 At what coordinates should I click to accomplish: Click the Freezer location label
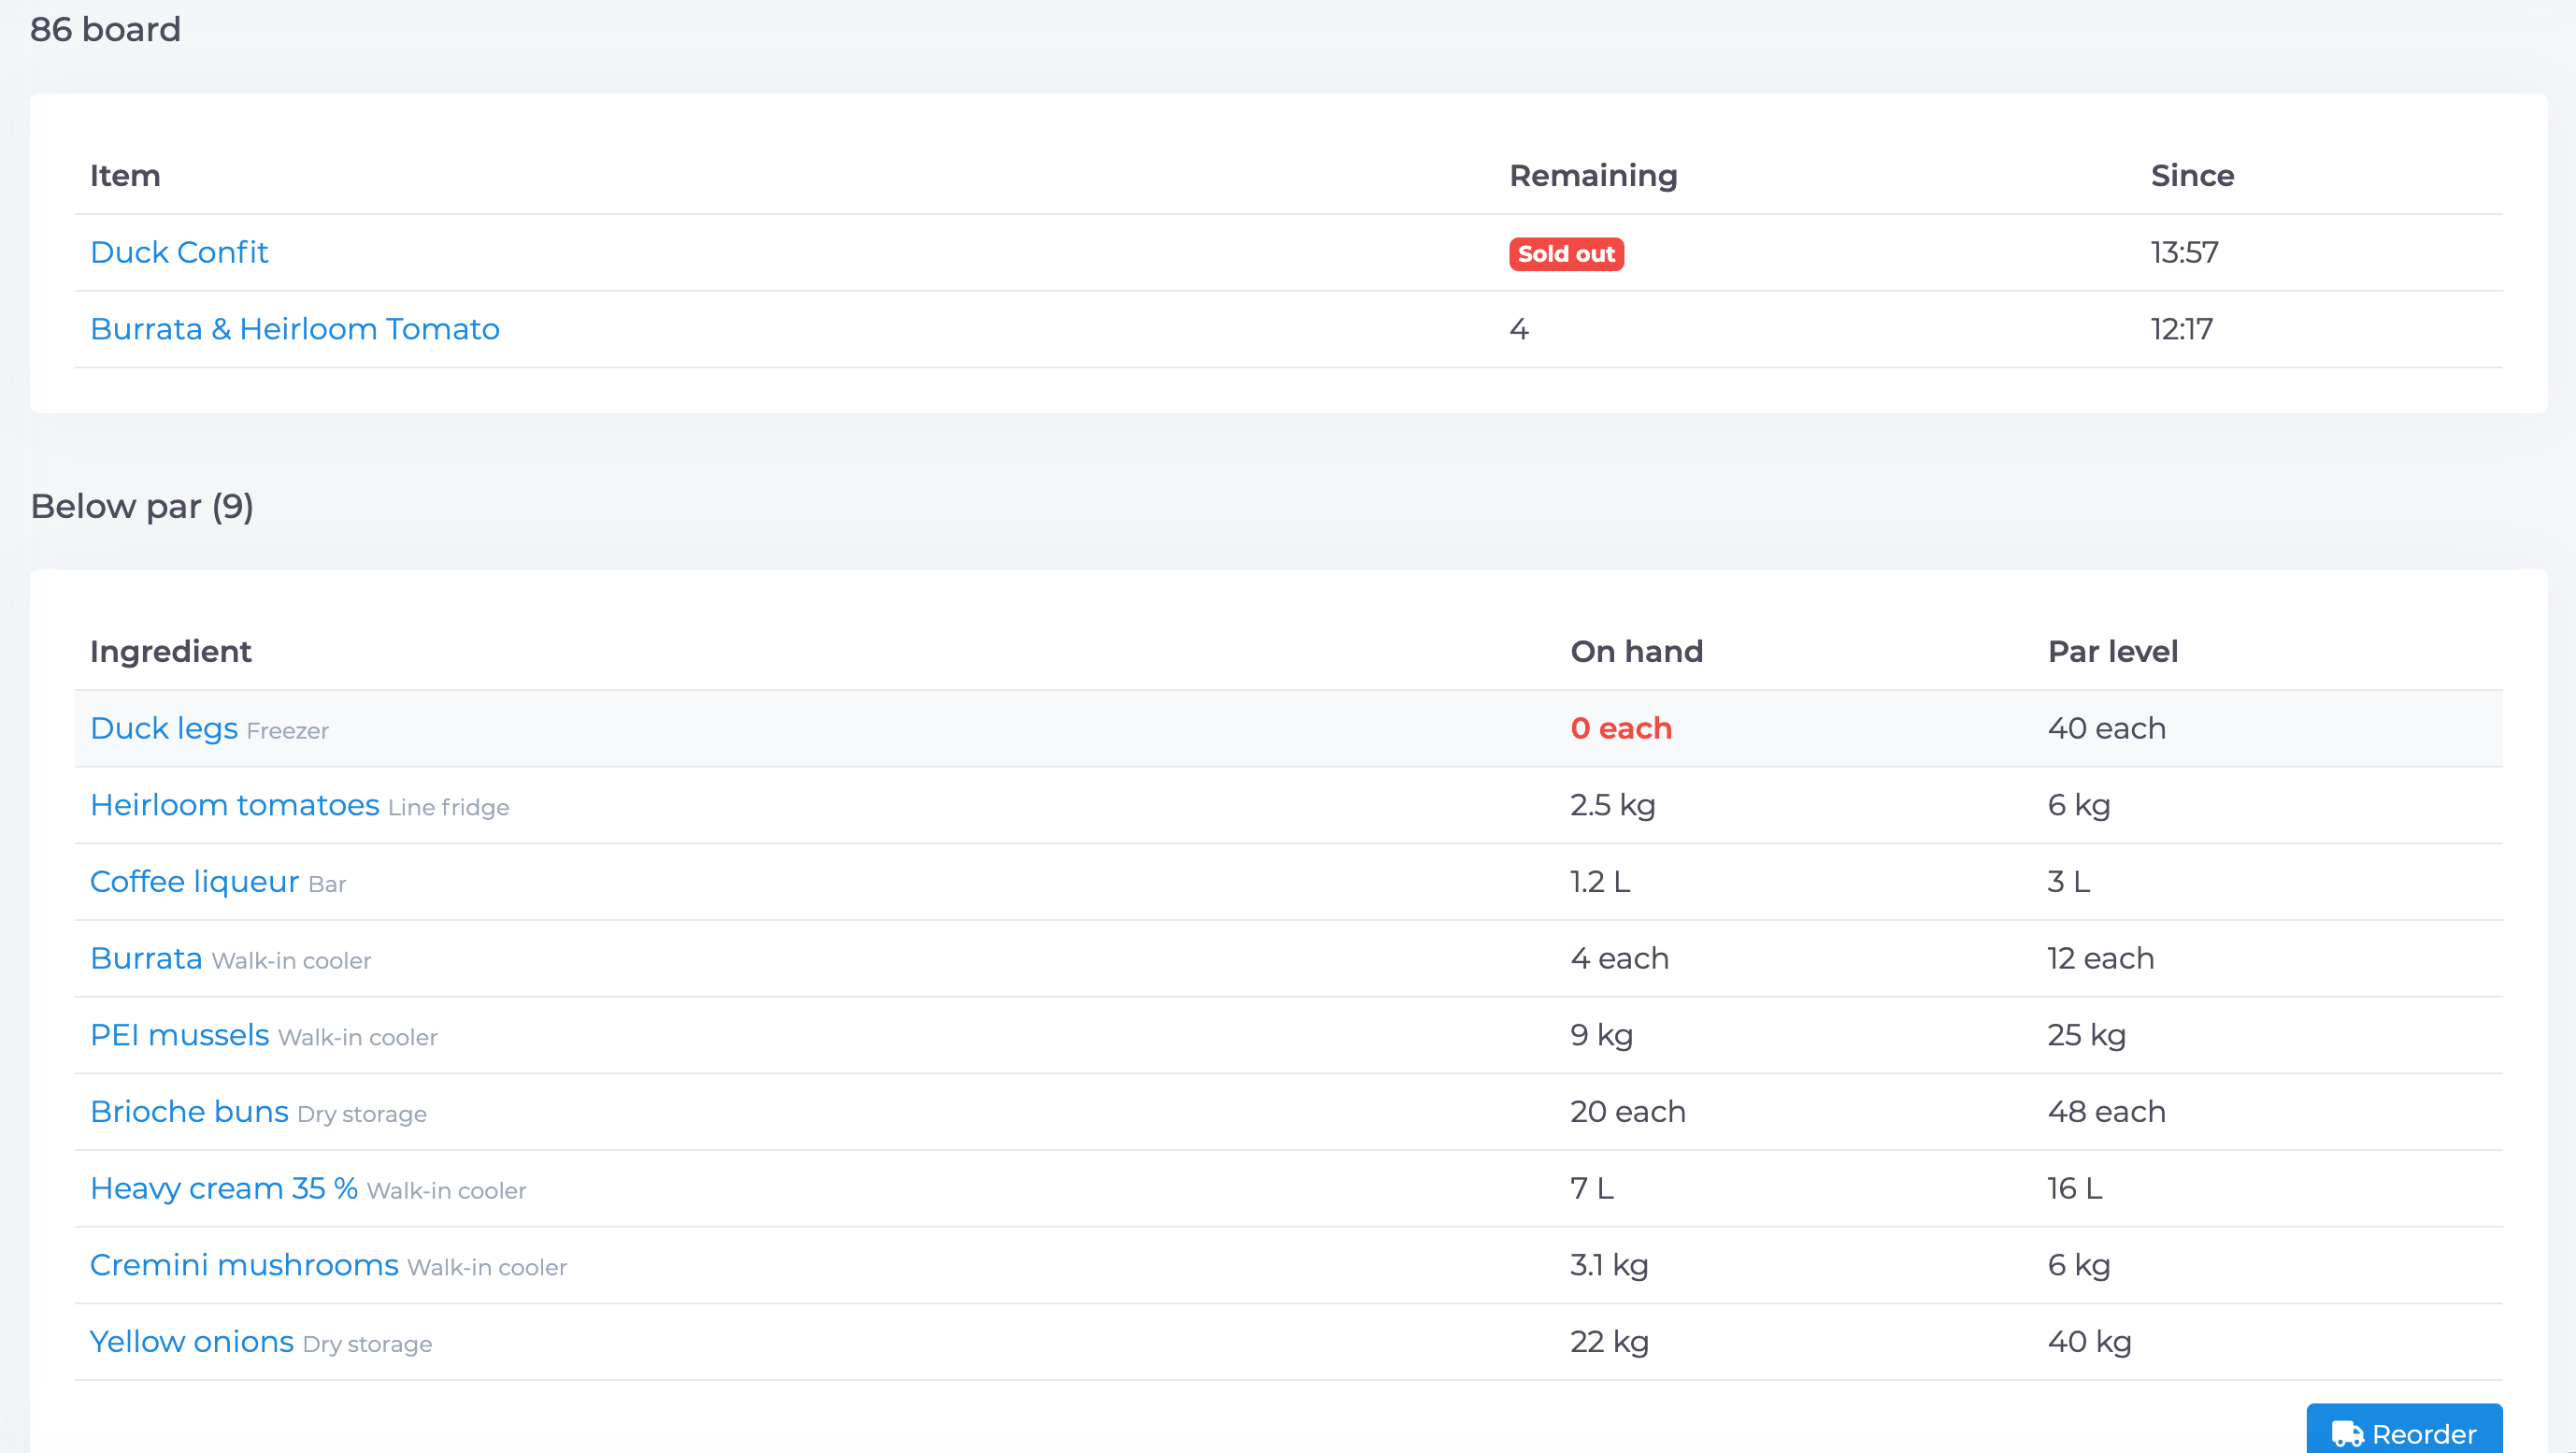point(287,731)
